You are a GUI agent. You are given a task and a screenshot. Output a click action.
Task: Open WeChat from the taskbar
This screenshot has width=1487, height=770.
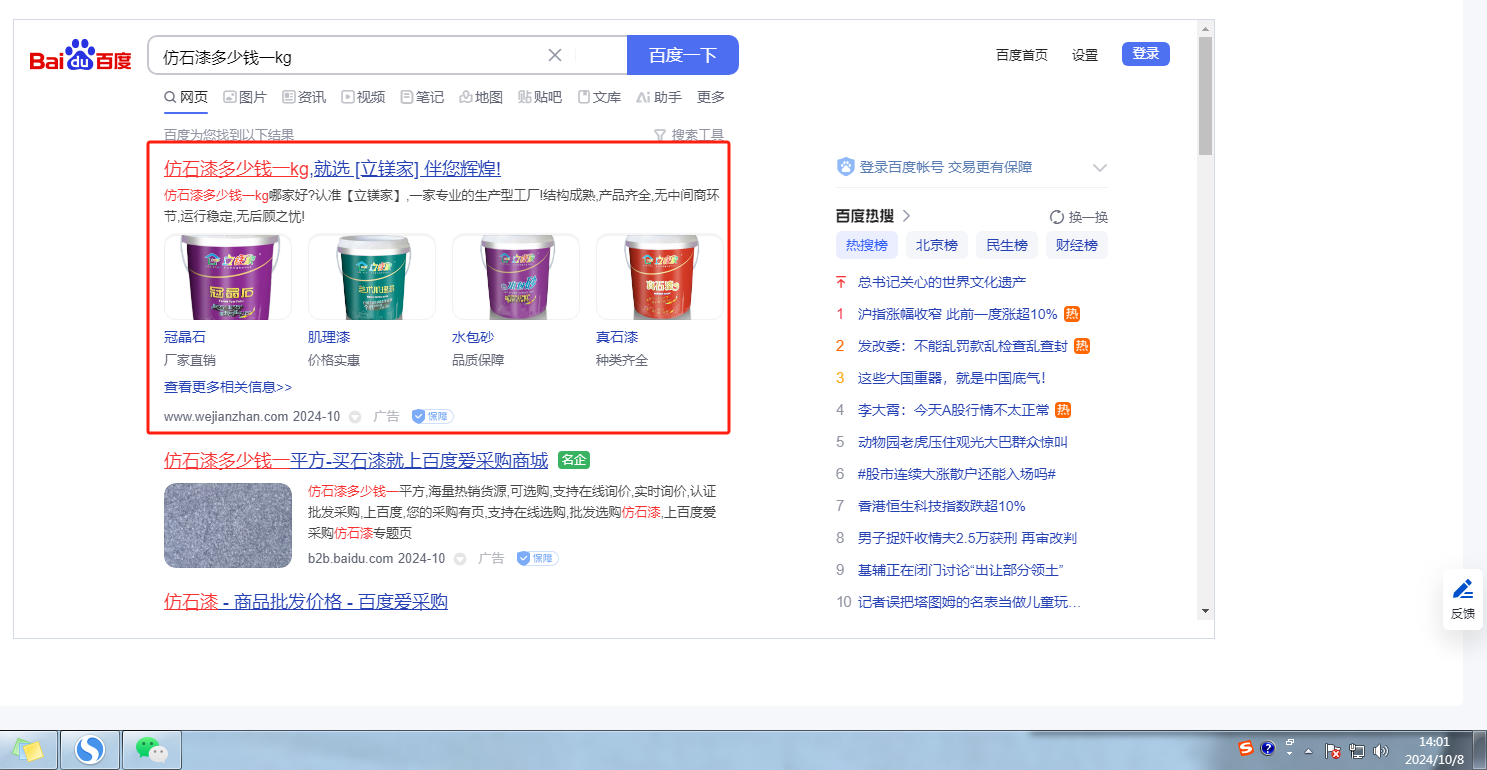(151, 749)
